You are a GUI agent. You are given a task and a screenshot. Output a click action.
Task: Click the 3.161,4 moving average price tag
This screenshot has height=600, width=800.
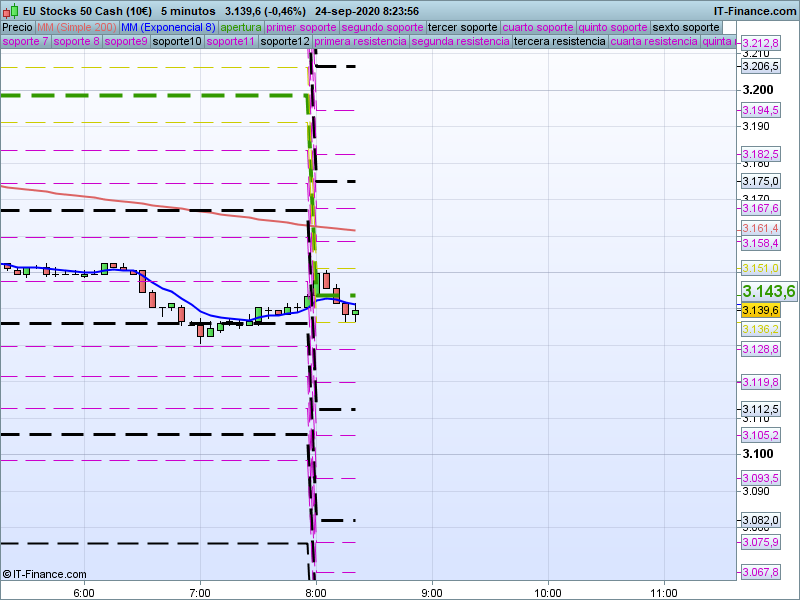[x=760, y=228]
